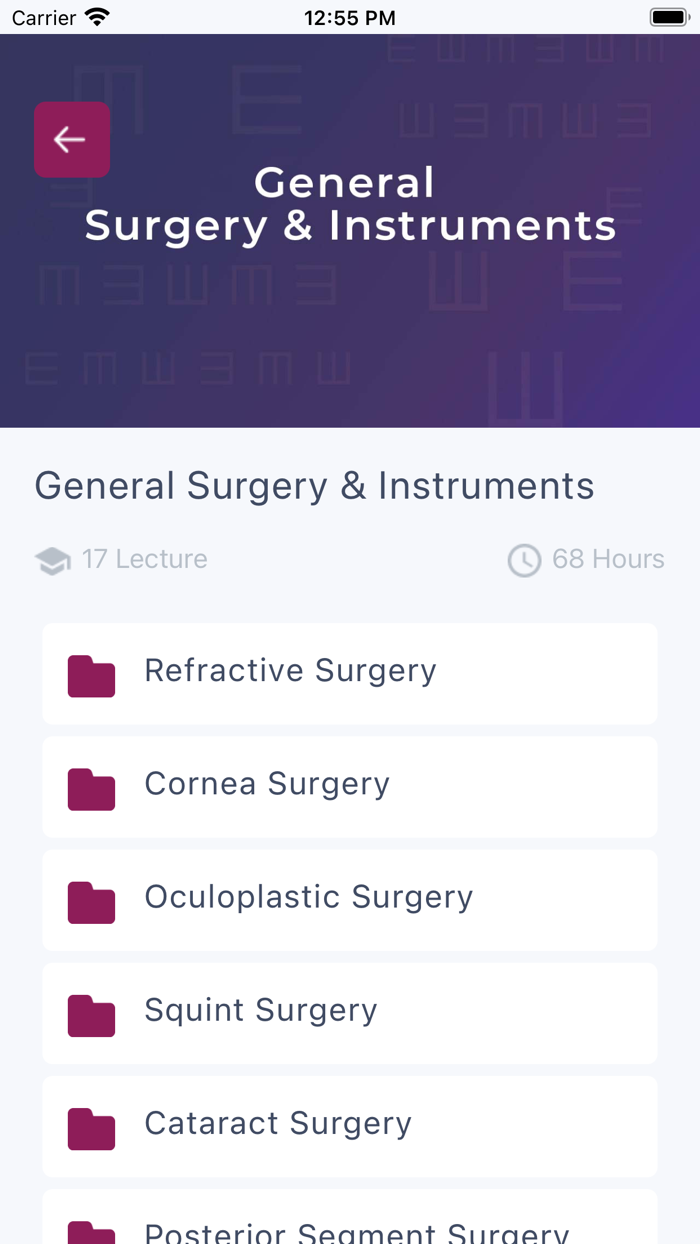Tap the 12:55 PM clock display
Image resolution: width=700 pixels, height=1244 pixels.
point(350,16)
